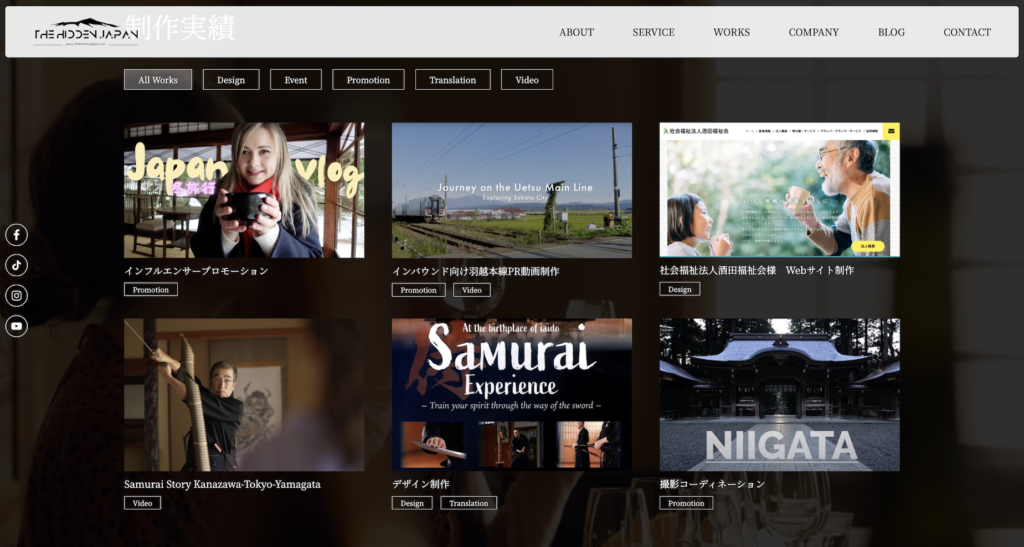Open the Samurai Experience thumbnail

tap(511, 394)
